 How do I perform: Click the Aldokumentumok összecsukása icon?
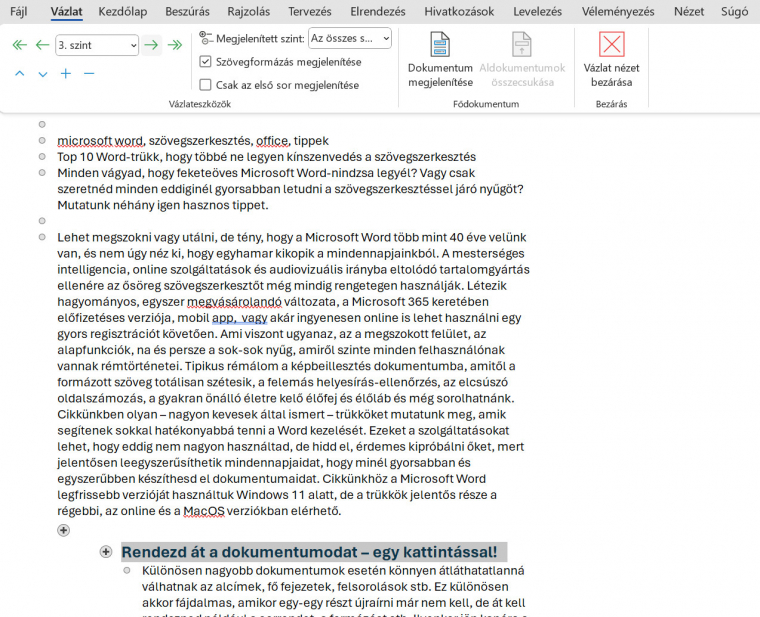tap(522, 45)
